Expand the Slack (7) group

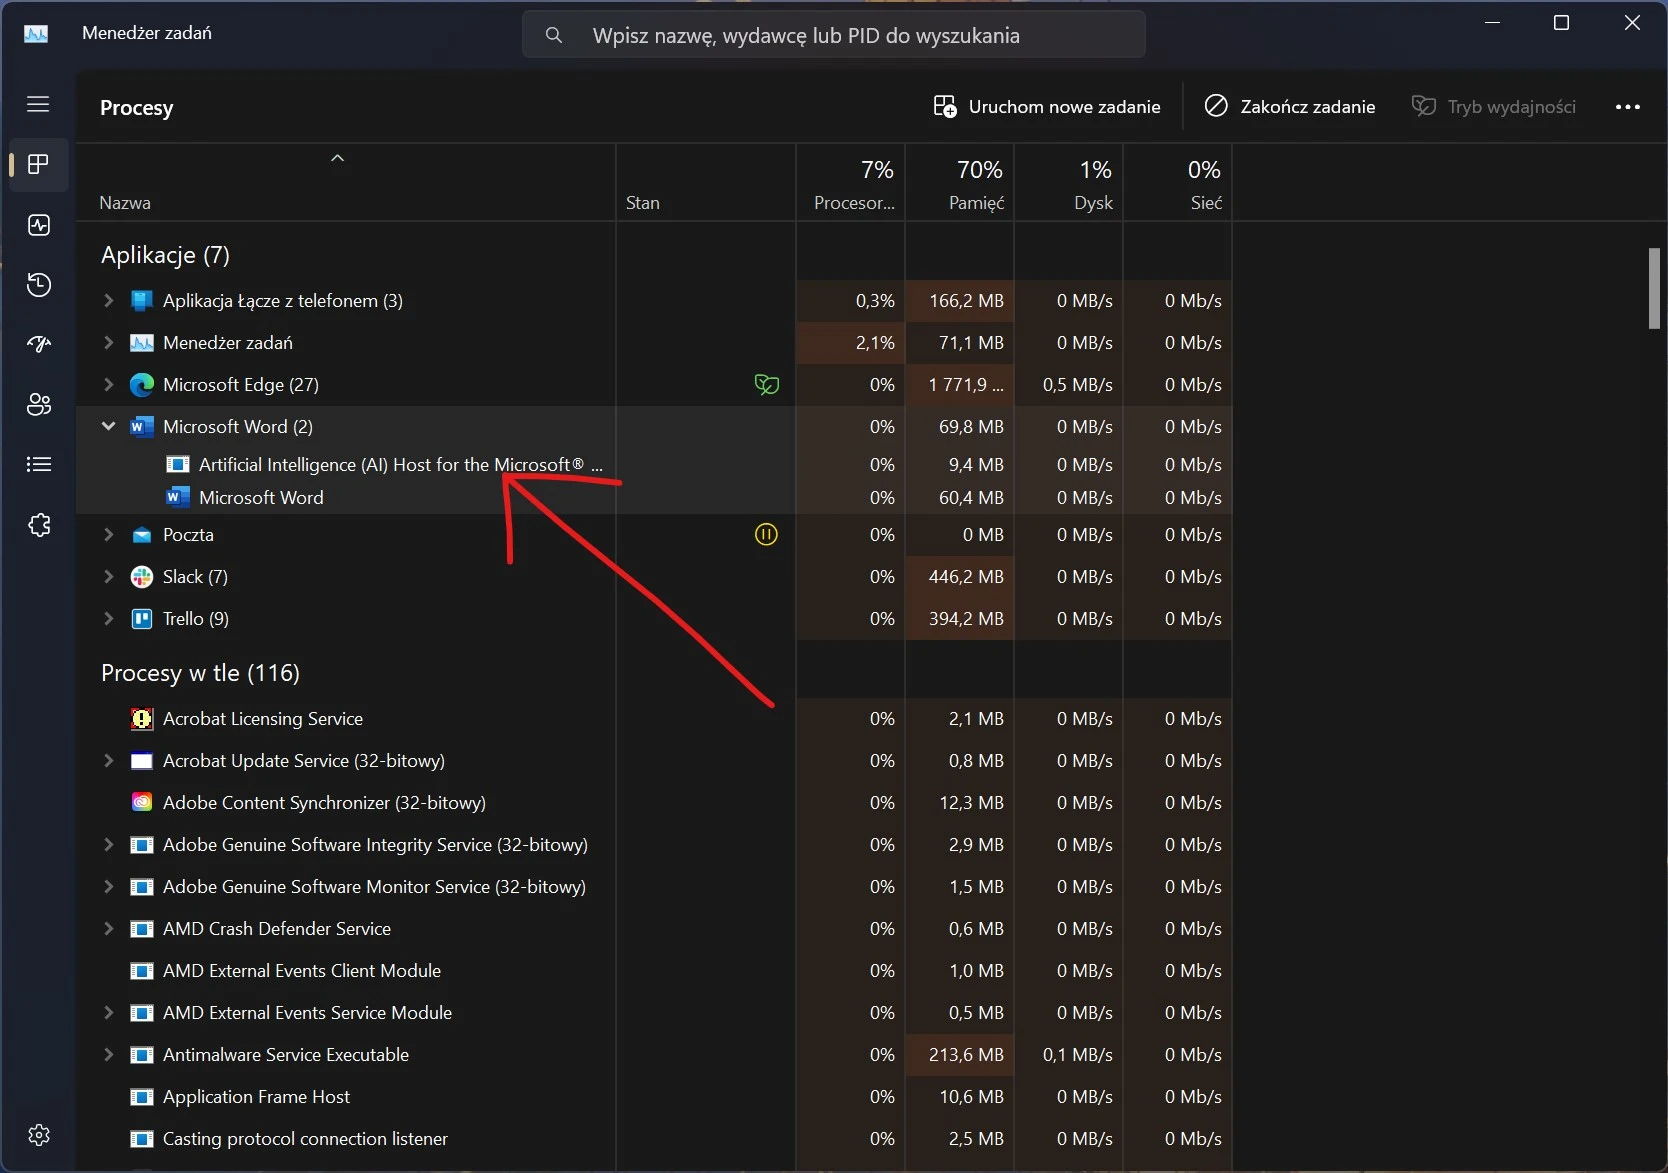pos(108,576)
